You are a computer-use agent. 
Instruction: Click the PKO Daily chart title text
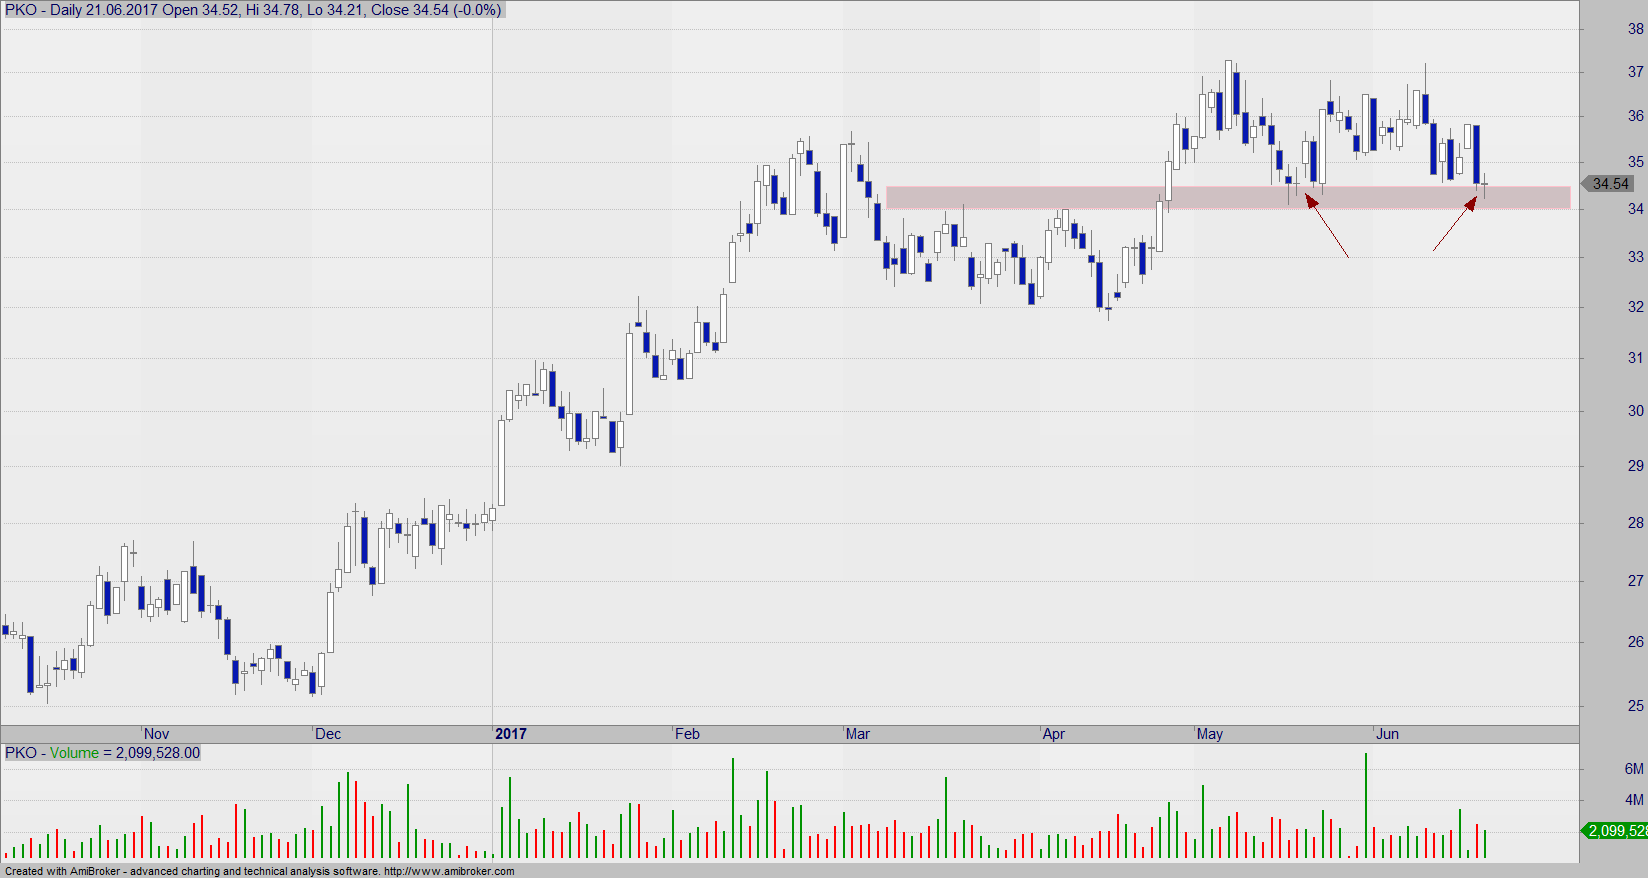click(253, 10)
